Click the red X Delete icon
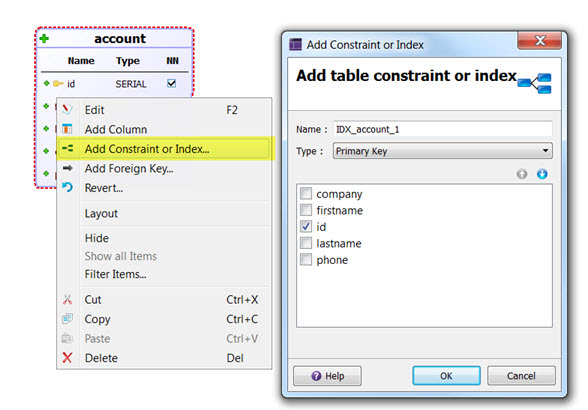 point(67,358)
